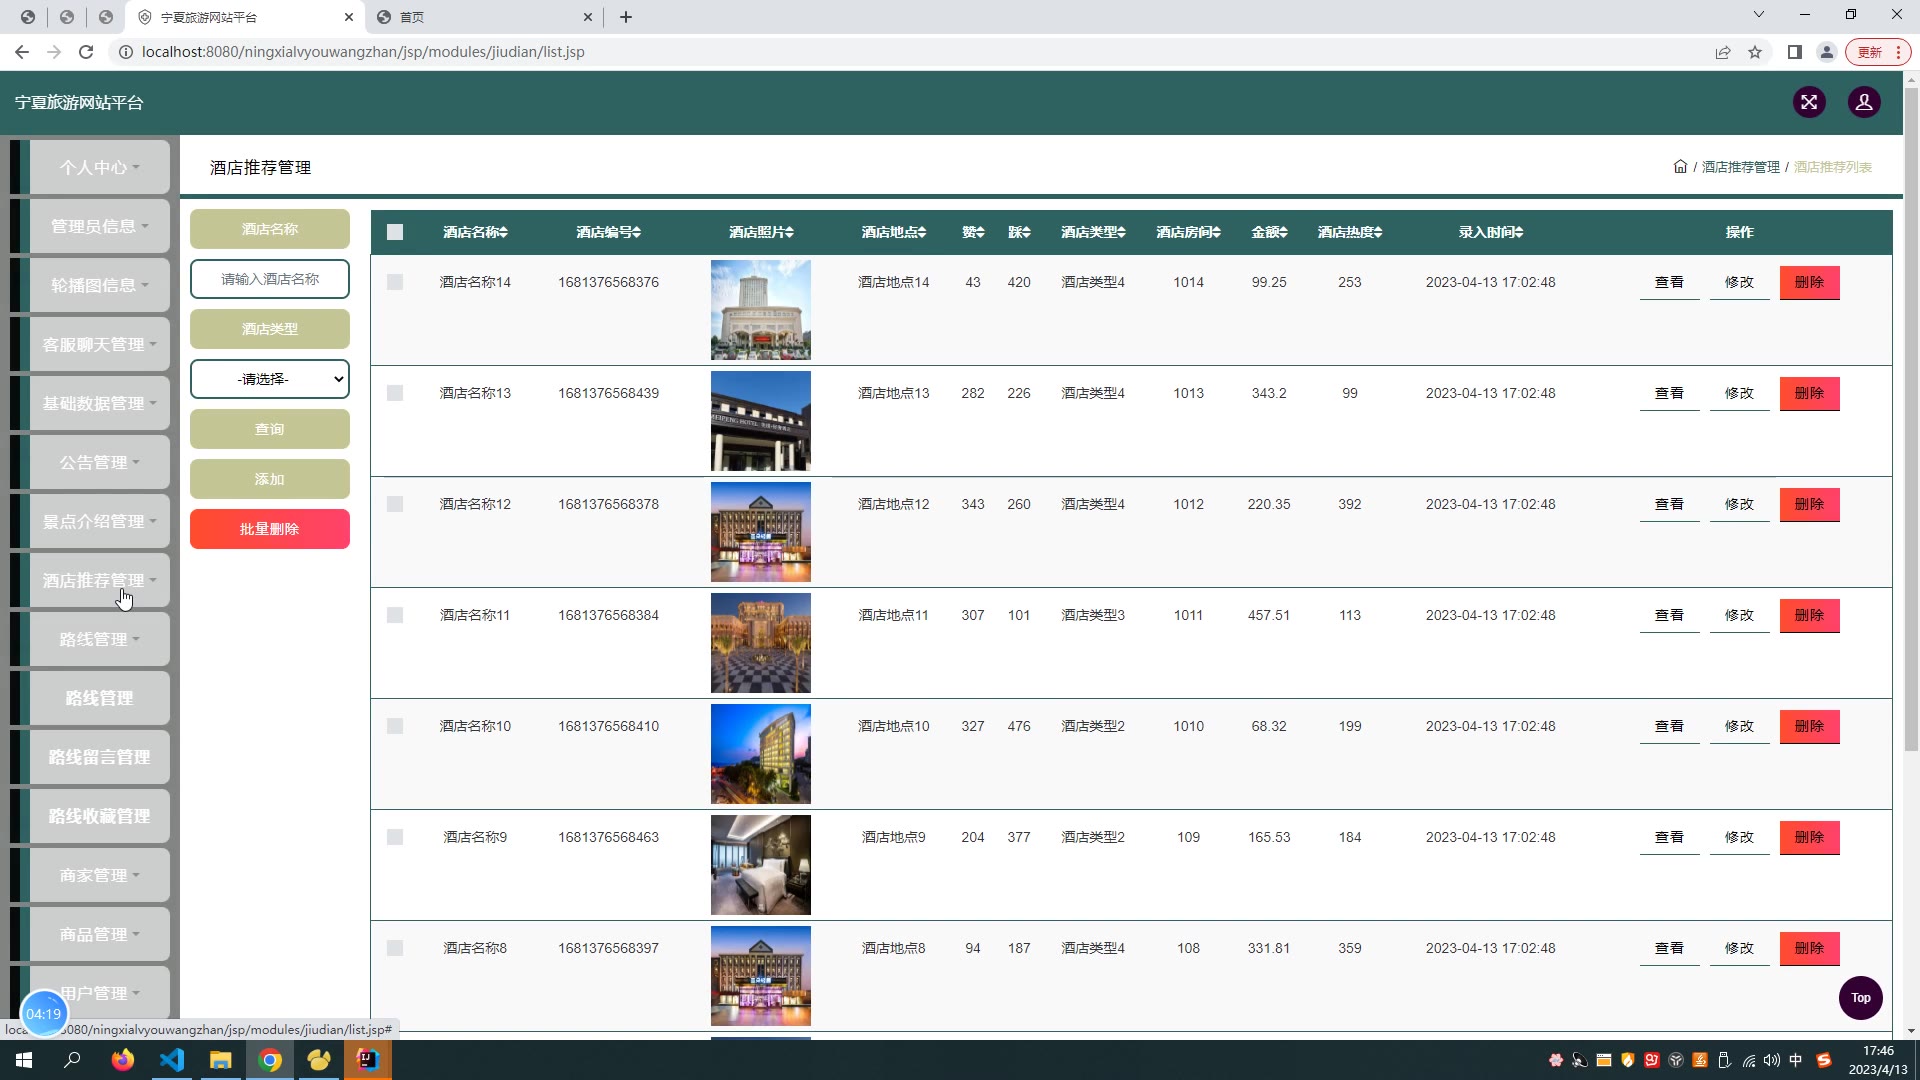Check the checkbox for 酒店名称14 row
This screenshot has height=1080, width=1920.
point(395,283)
